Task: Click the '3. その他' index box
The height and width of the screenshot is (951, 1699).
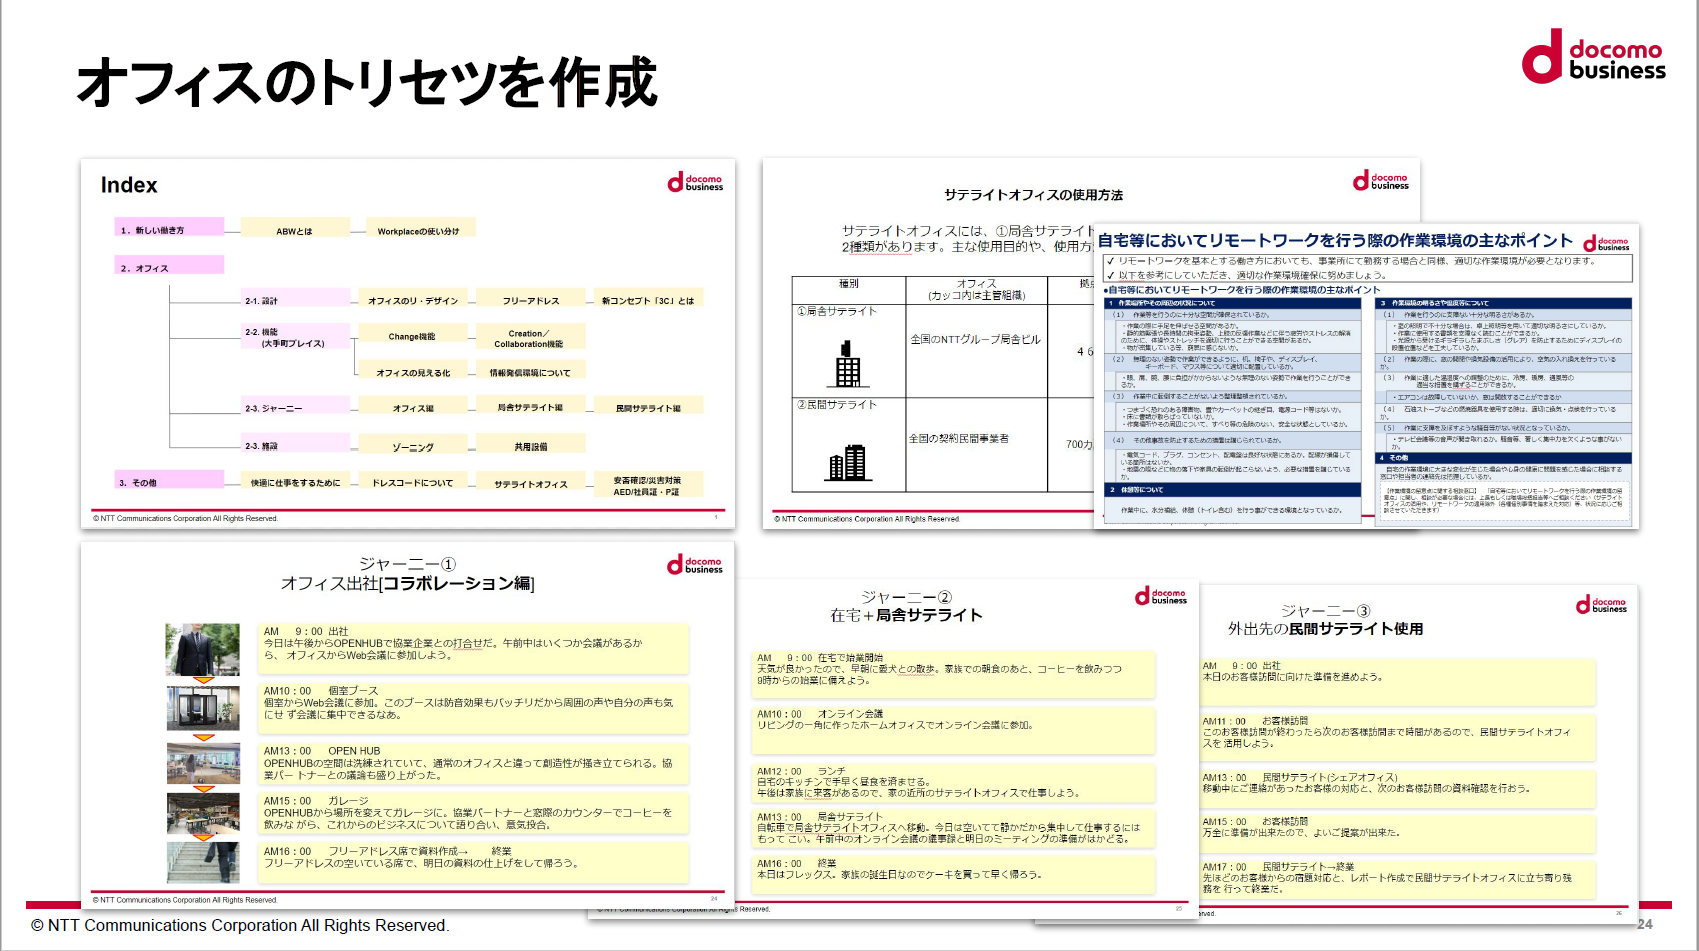Action: (167, 481)
